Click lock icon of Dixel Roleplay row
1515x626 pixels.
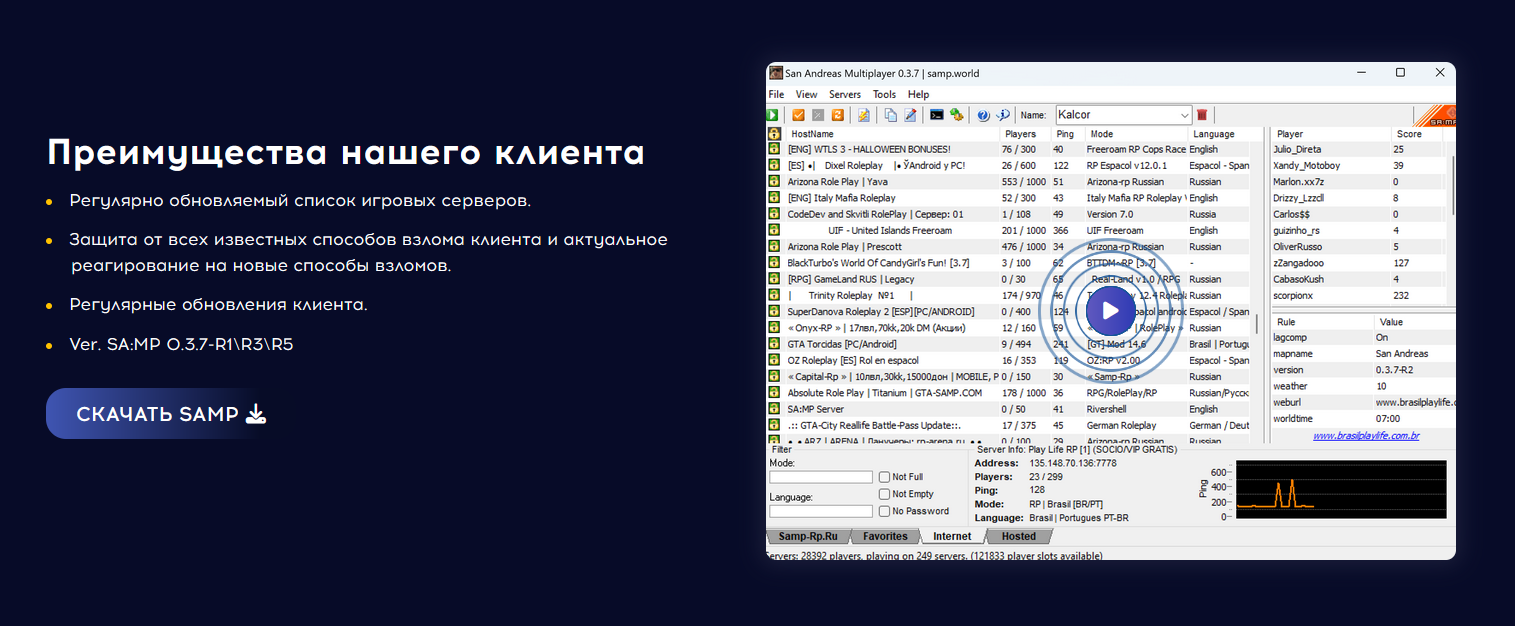pyautogui.click(x=773, y=165)
